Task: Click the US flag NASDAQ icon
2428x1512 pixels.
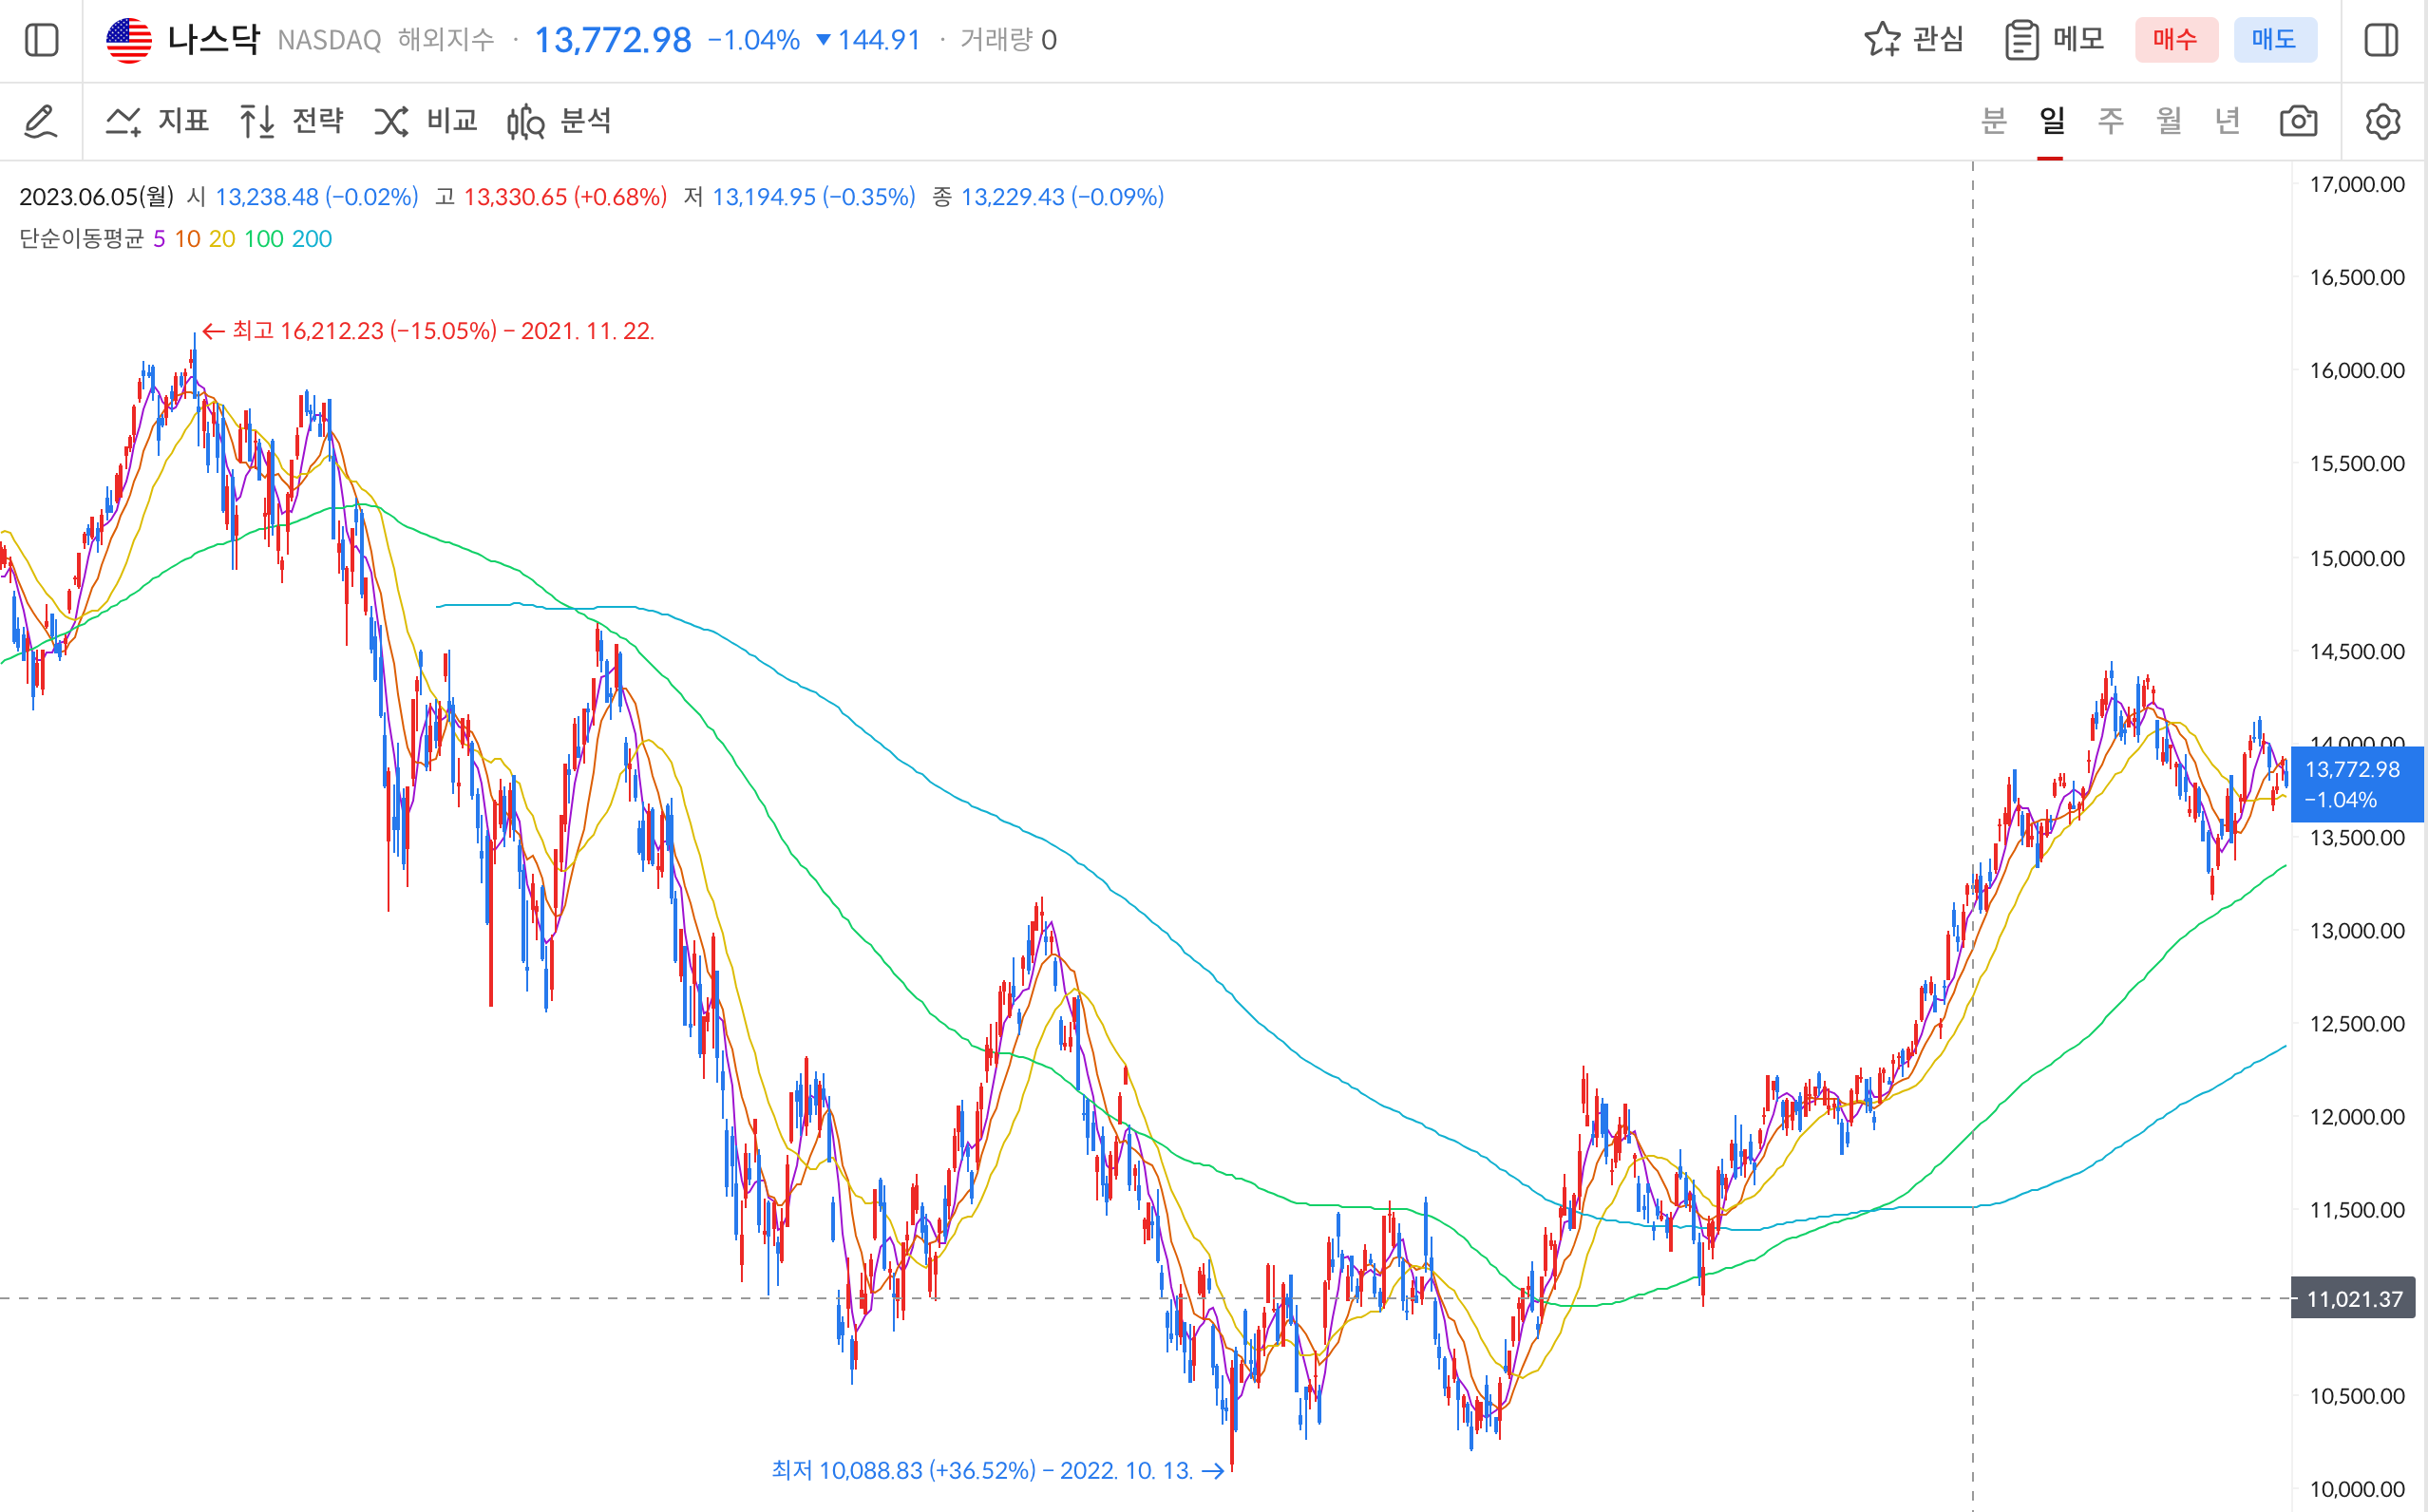Action: tap(129, 40)
